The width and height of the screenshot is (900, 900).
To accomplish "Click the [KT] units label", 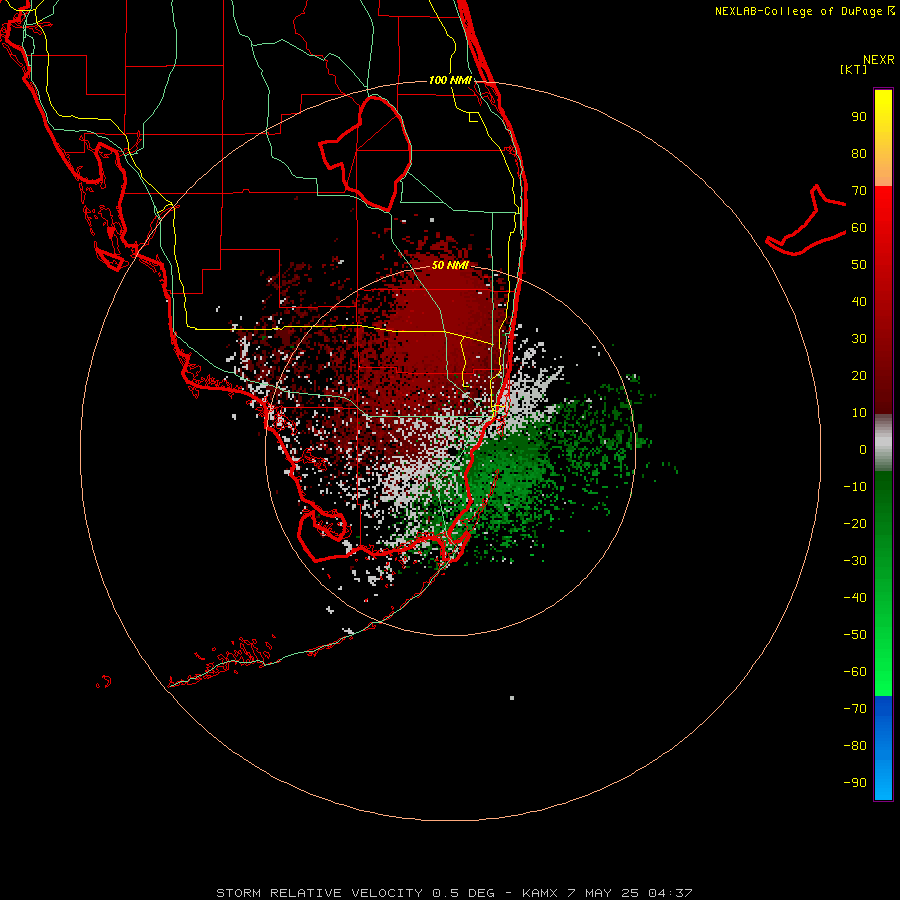I will pos(854,69).
